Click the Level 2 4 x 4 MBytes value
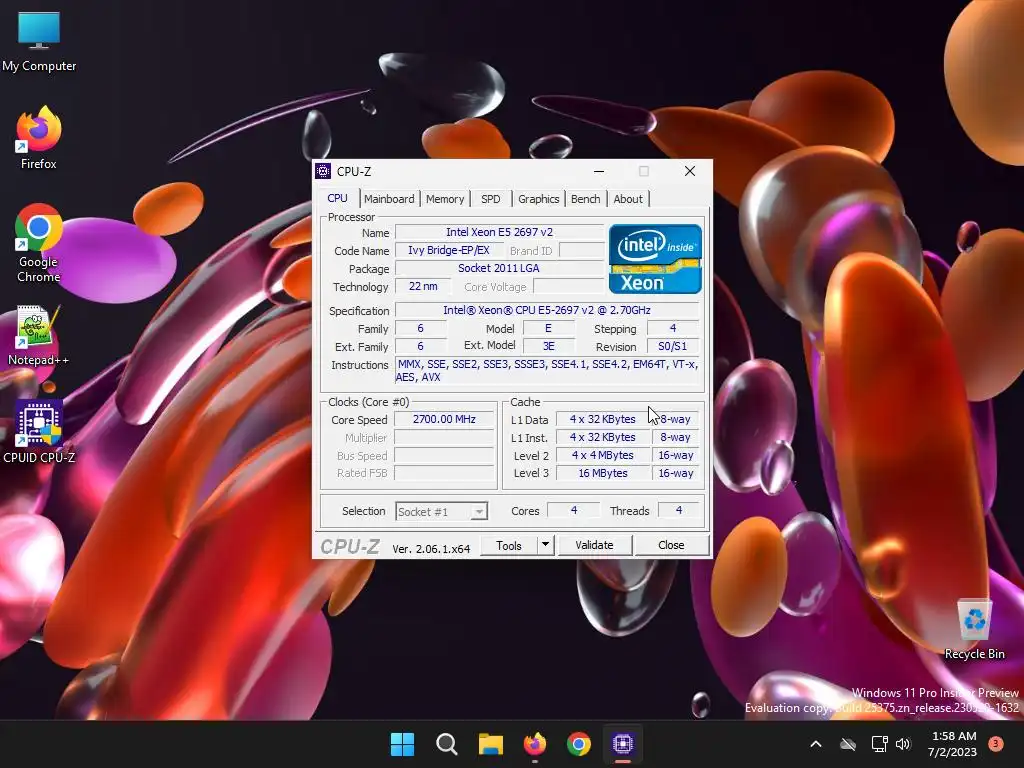1024x768 pixels. tap(602, 455)
